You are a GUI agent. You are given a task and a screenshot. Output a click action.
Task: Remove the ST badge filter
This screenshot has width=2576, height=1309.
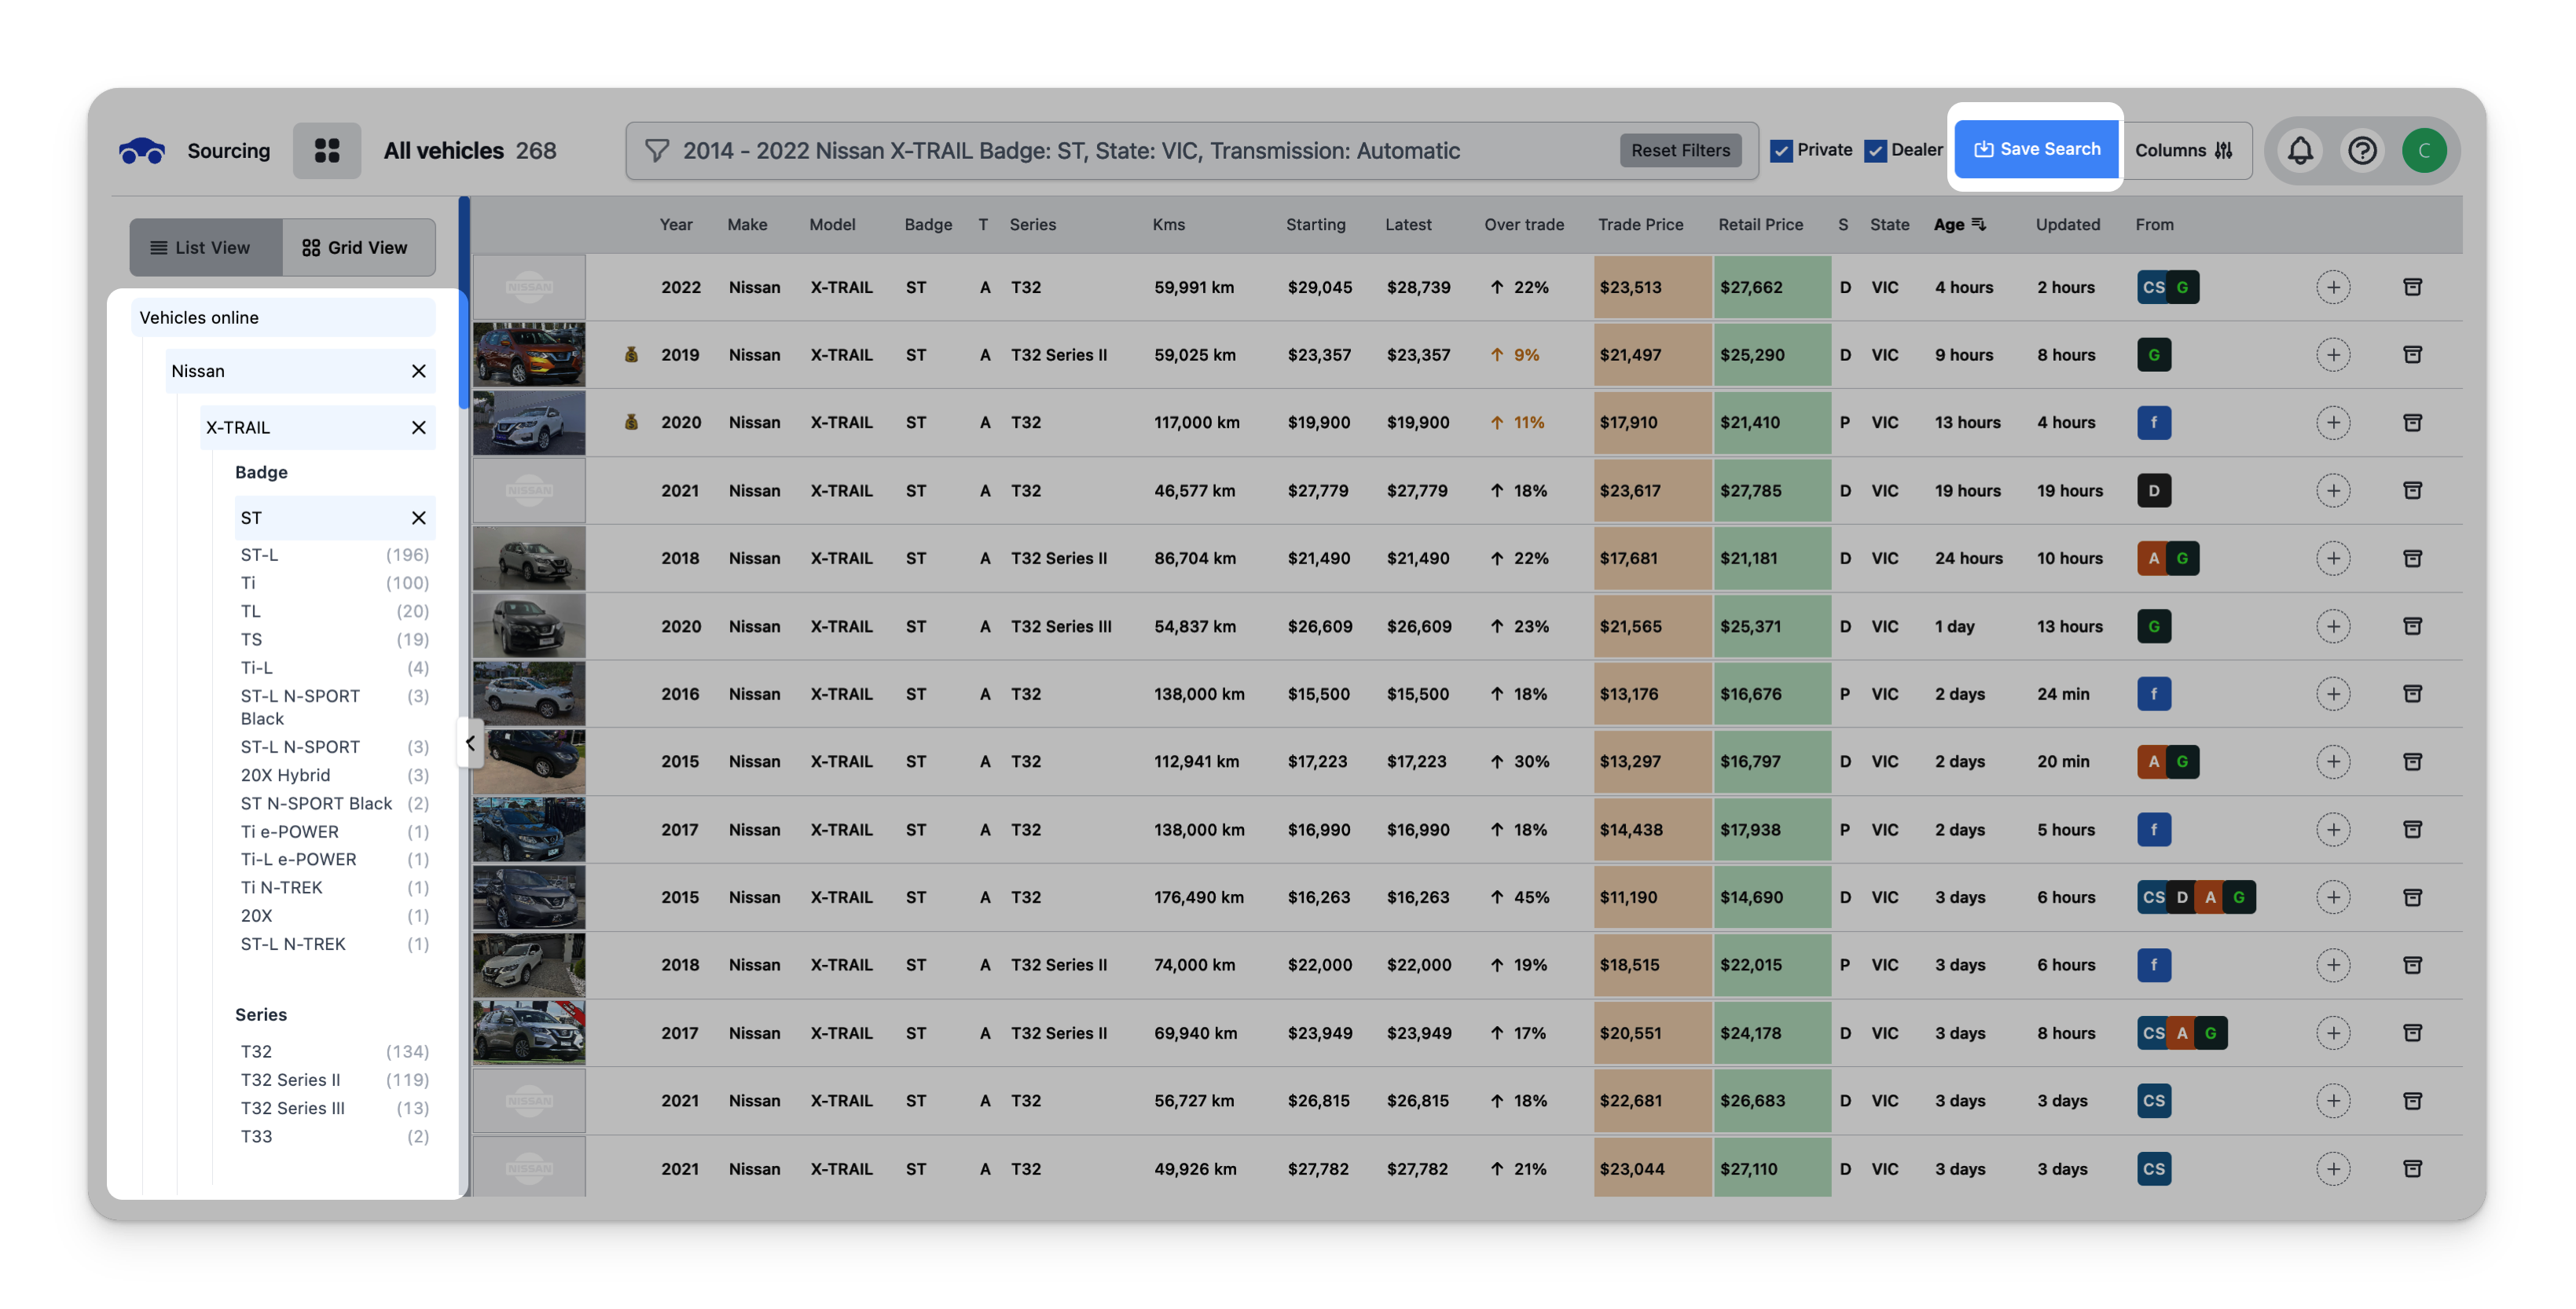419,518
